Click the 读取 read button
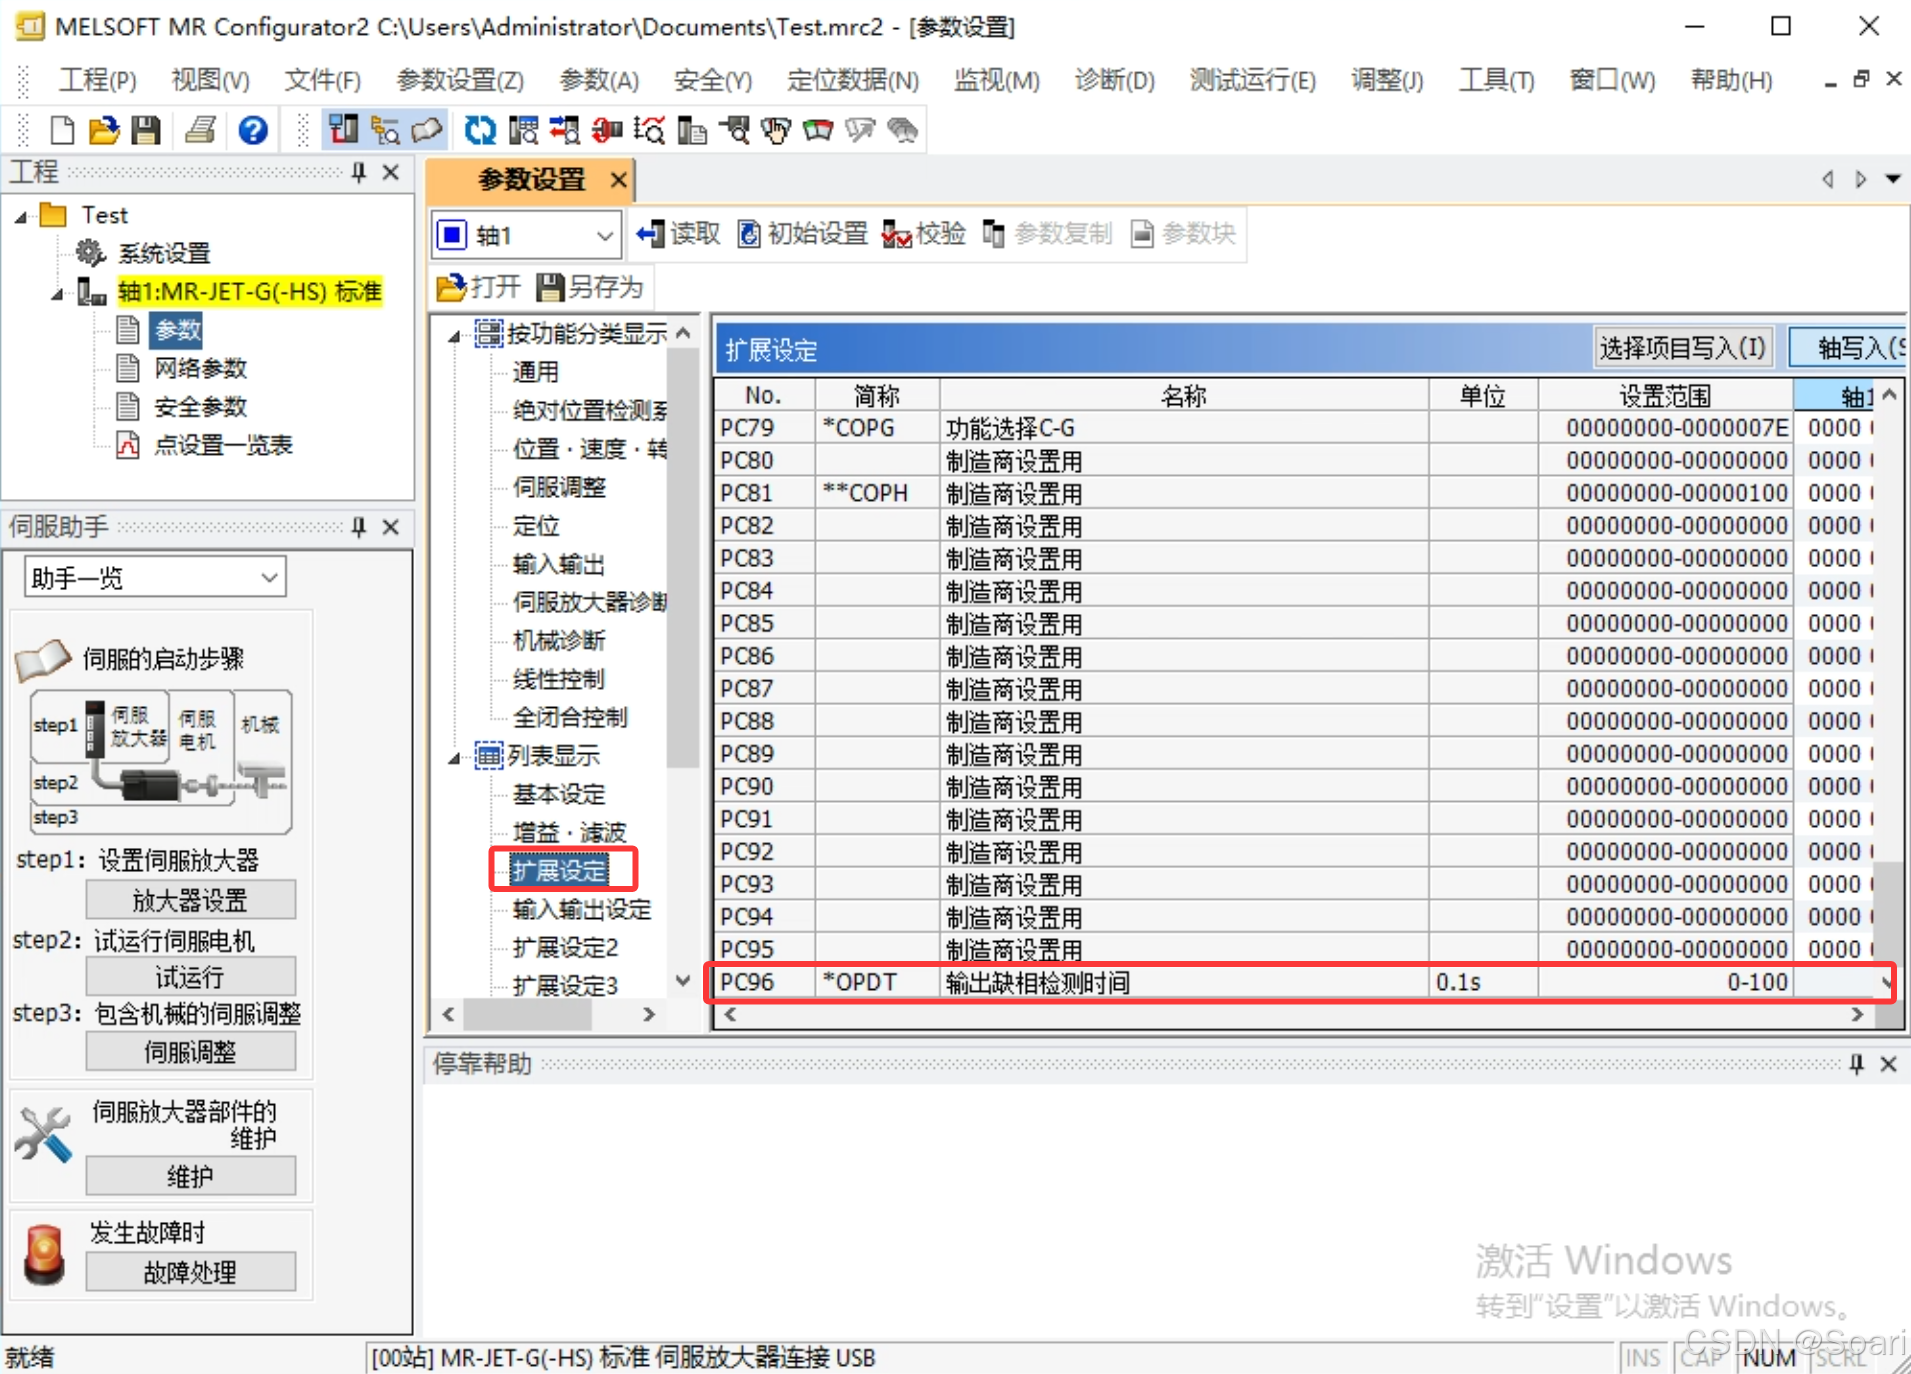Screen dimensions: 1911x1374 678,234
